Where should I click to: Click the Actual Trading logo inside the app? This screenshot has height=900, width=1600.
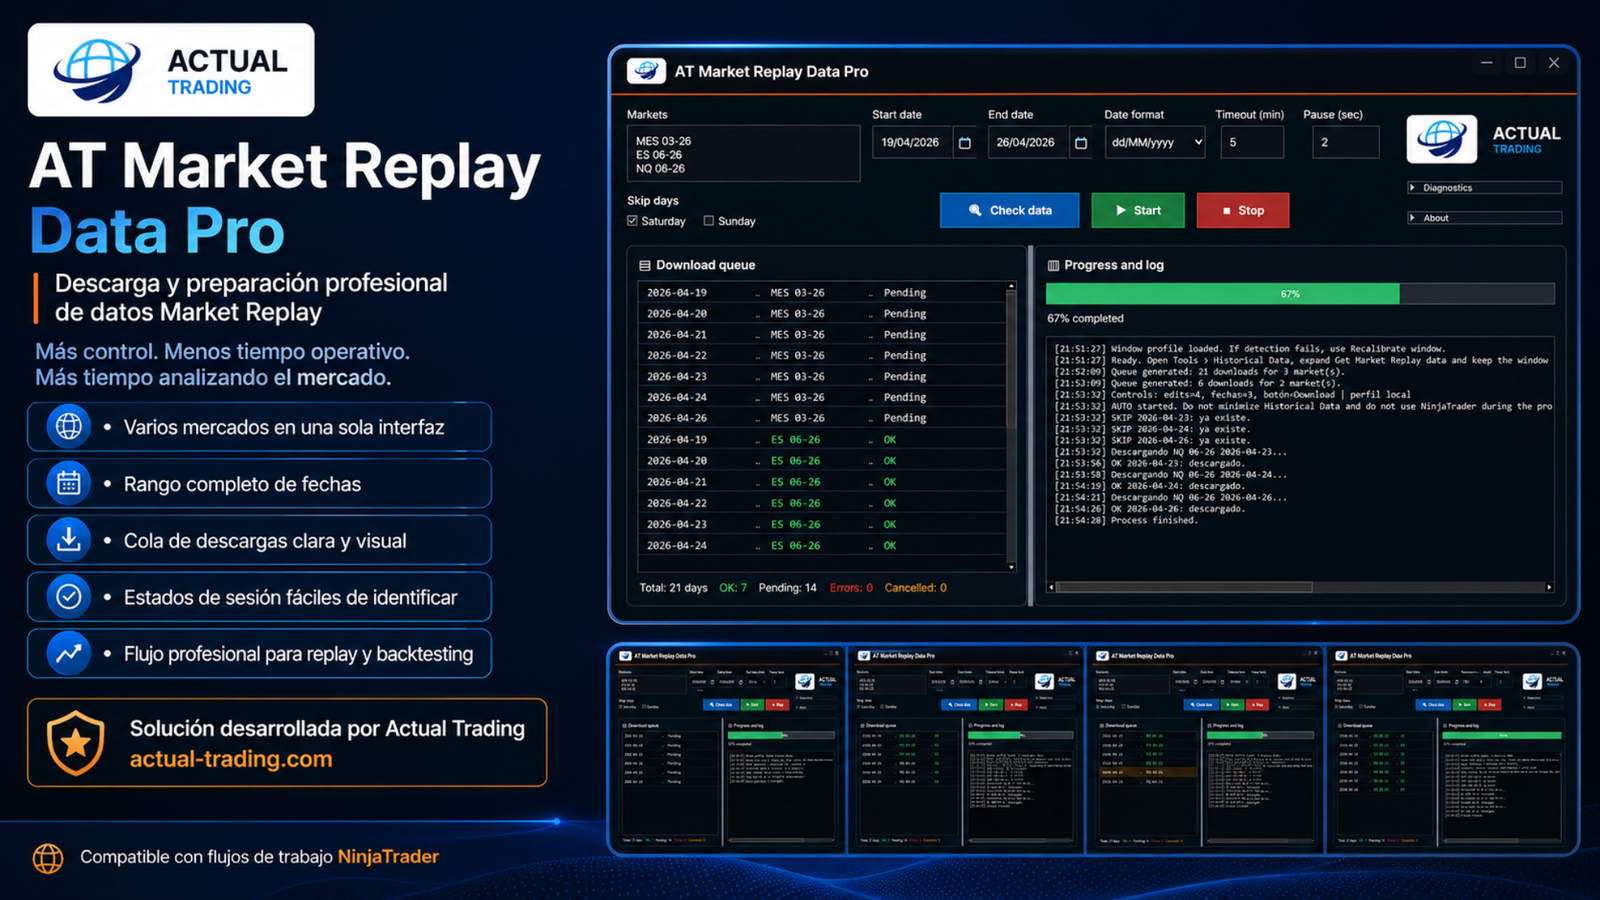tap(1442, 140)
